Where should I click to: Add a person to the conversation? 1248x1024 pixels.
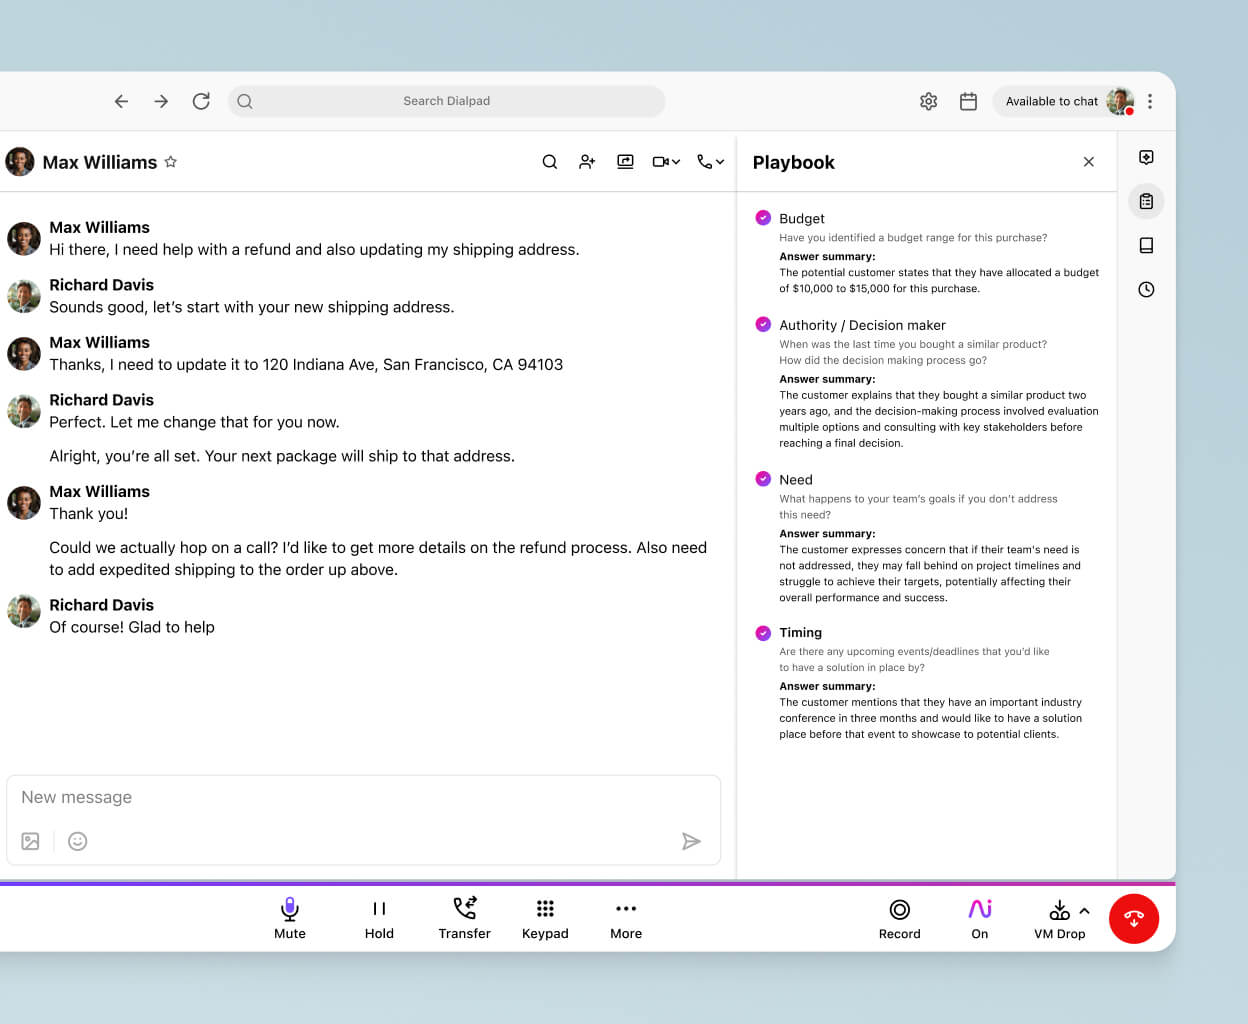tap(587, 161)
